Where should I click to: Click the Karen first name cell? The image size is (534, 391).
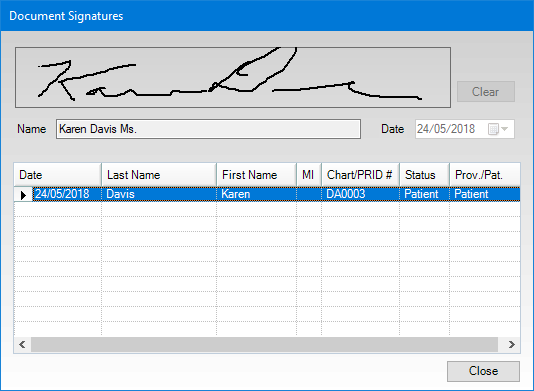click(256, 194)
